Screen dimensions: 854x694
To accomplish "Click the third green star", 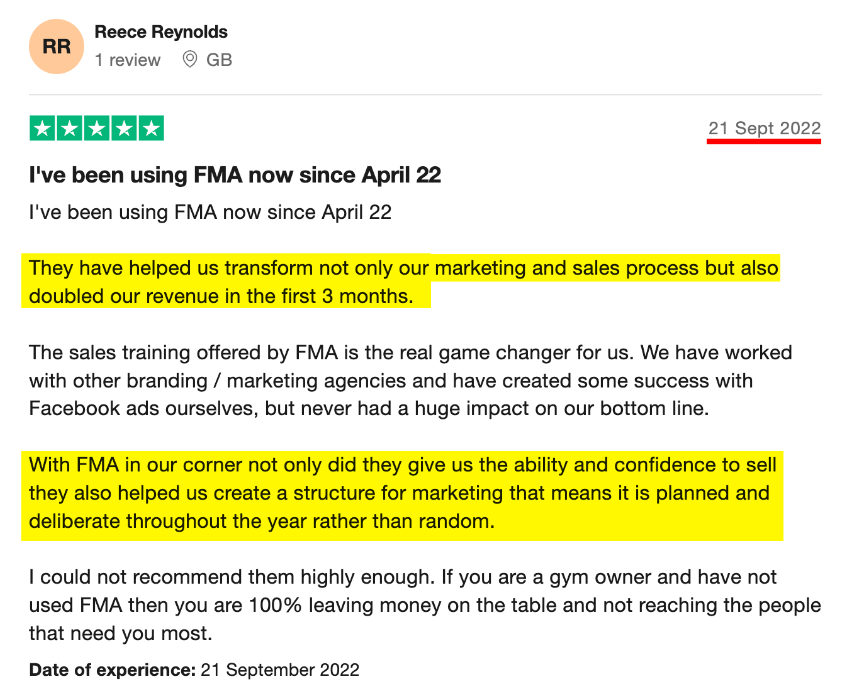I will click(x=97, y=129).
